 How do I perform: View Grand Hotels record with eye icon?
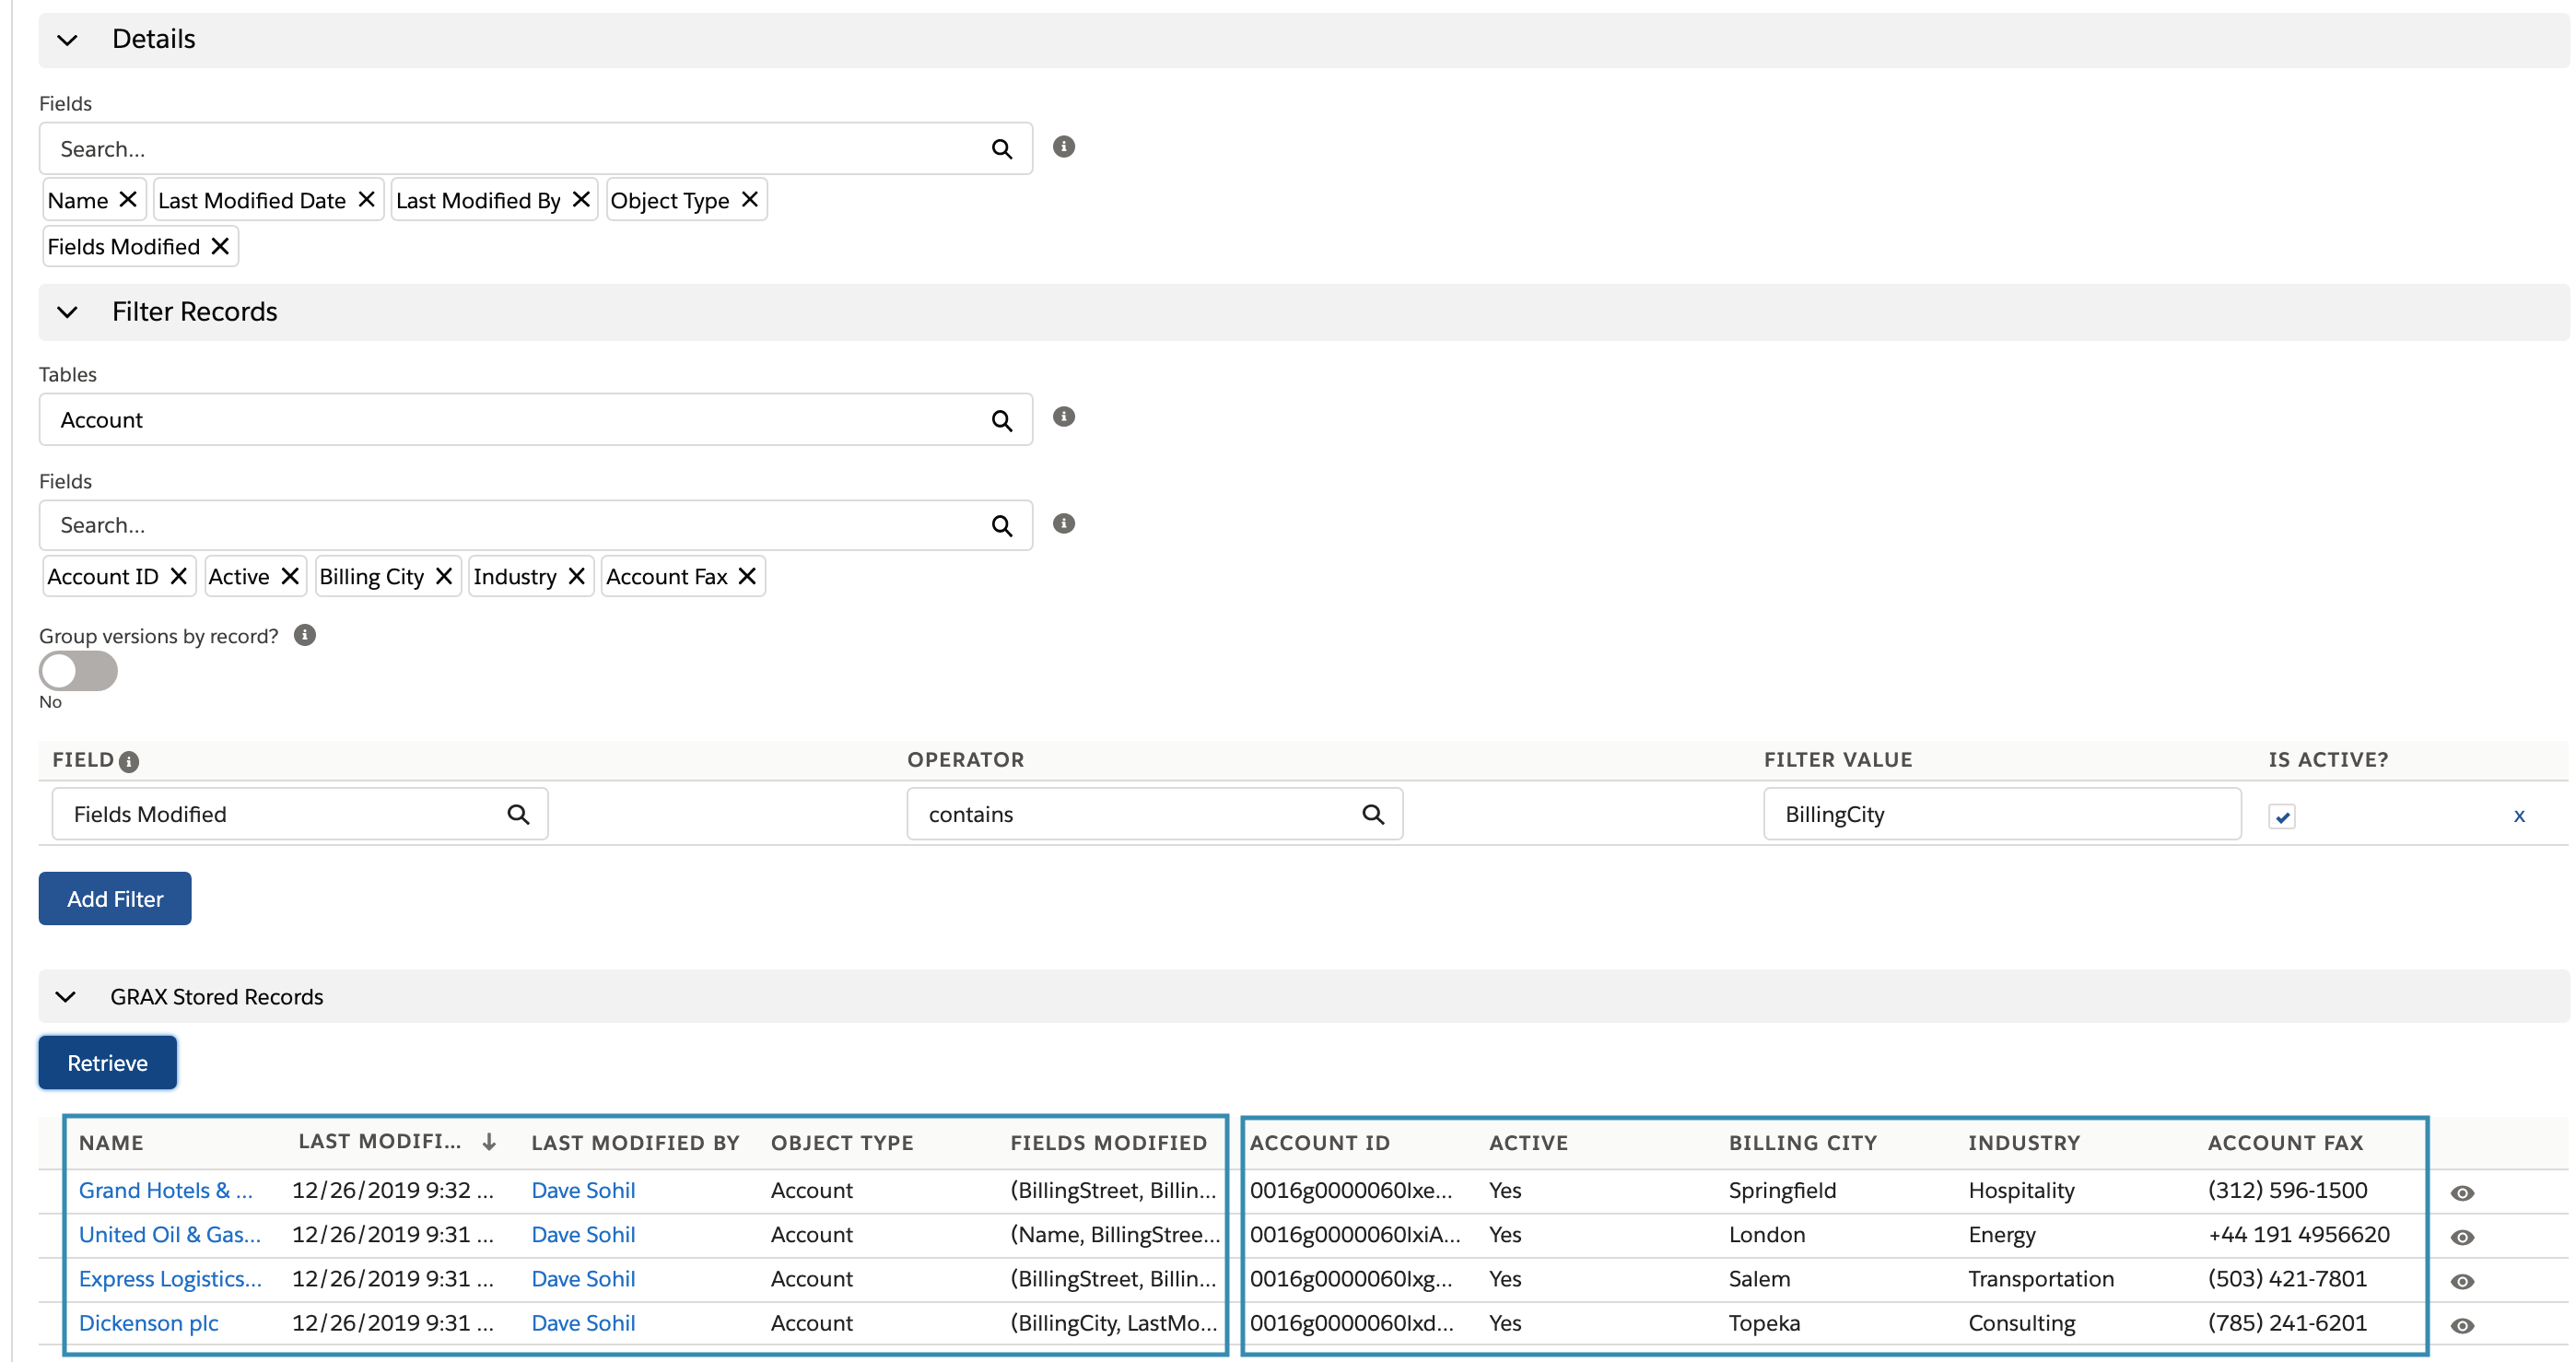pos(2462,1192)
